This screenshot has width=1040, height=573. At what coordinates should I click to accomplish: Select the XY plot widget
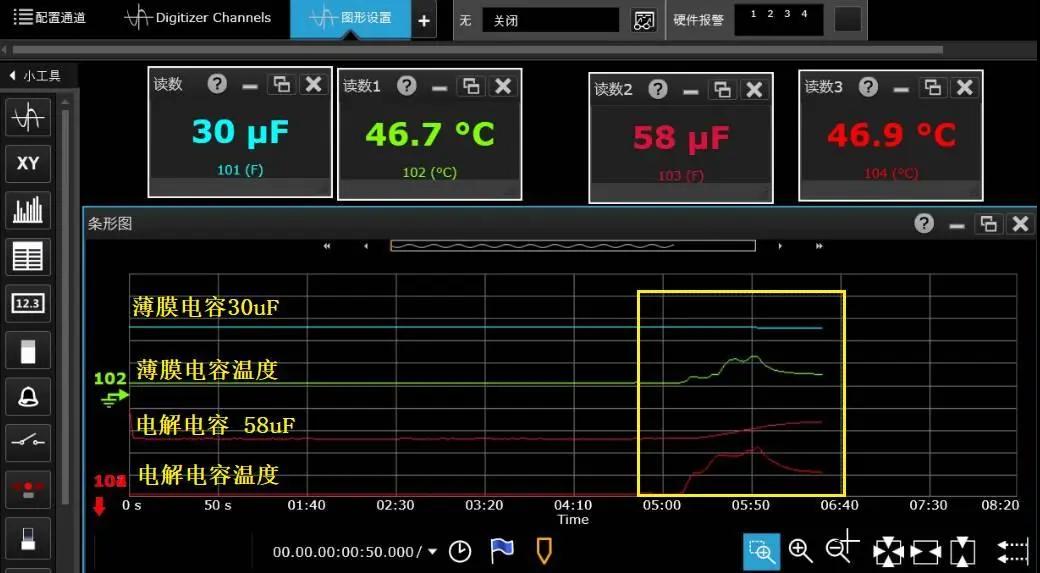[28, 163]
